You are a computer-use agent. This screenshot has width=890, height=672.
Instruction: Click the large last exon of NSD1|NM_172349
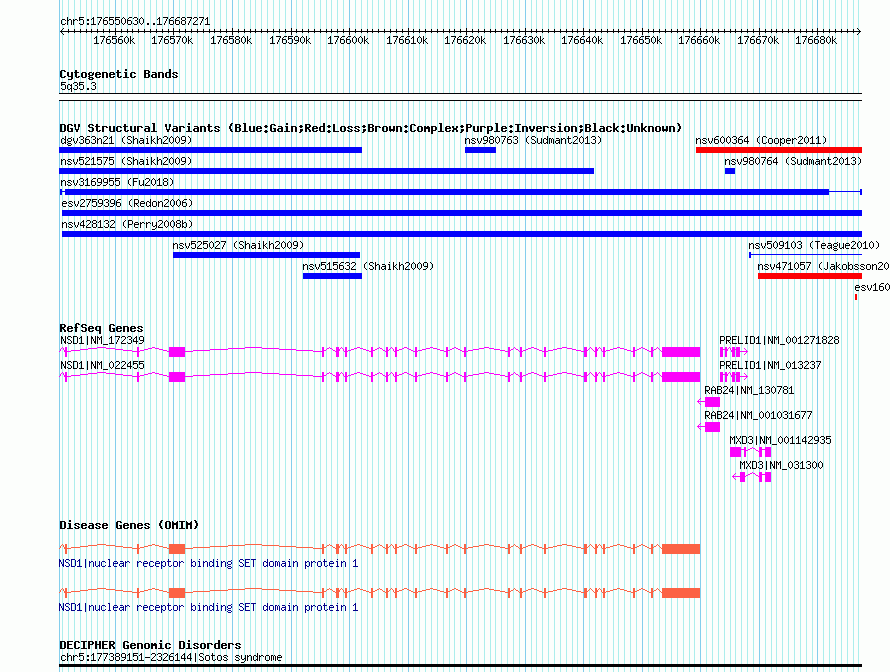[x=681, y=352]
